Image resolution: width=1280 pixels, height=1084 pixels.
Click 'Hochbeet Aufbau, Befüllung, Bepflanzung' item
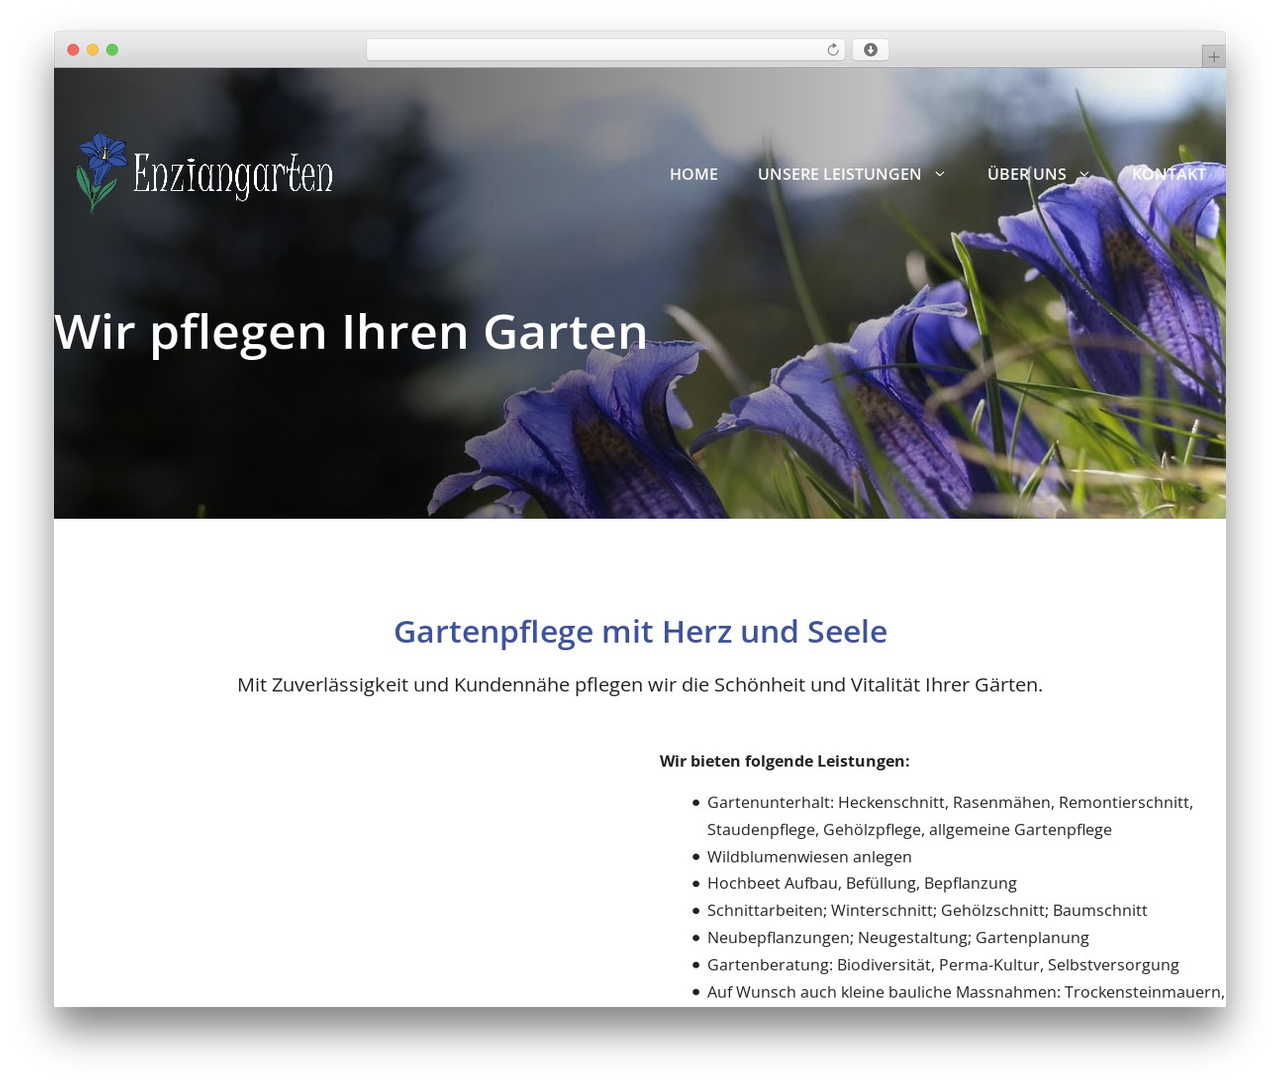pos(862,884)
